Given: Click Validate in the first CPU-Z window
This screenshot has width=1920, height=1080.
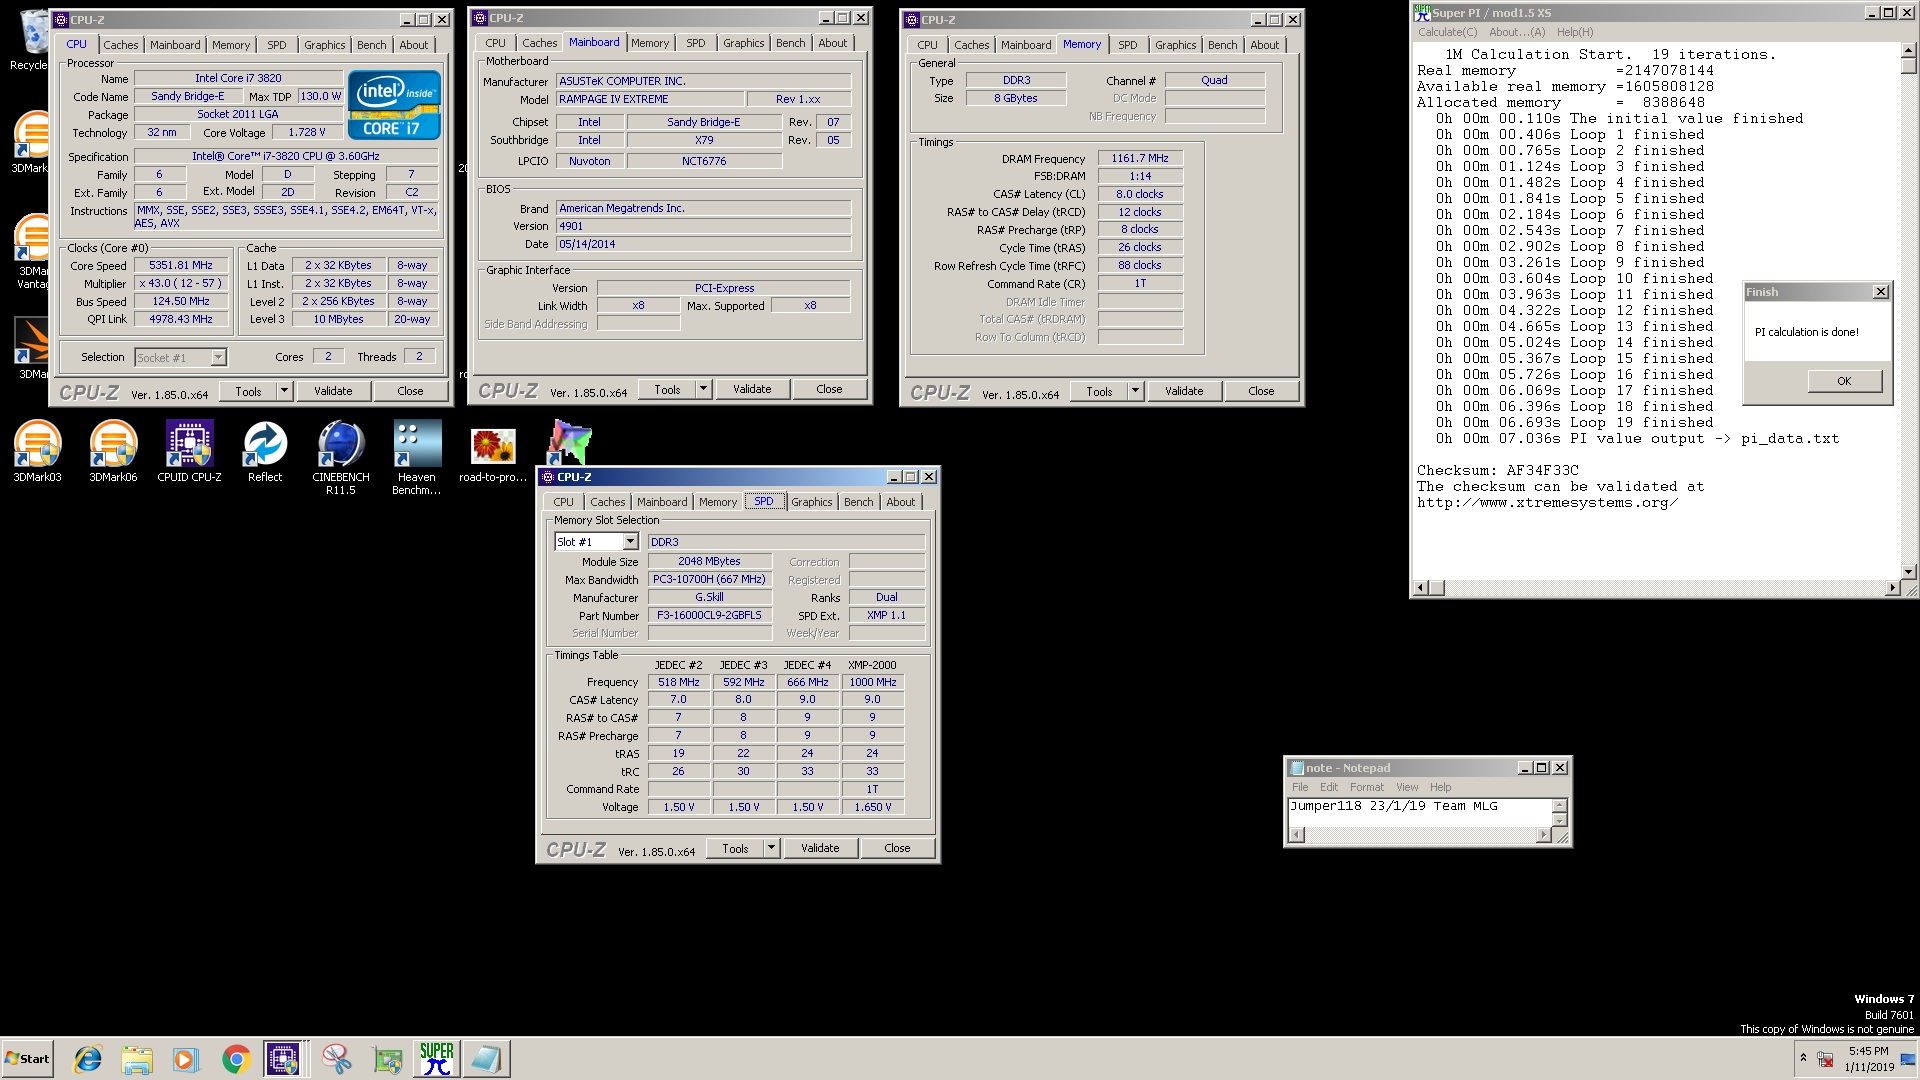Looking at the screenshot, I should (x=333, y=391).
